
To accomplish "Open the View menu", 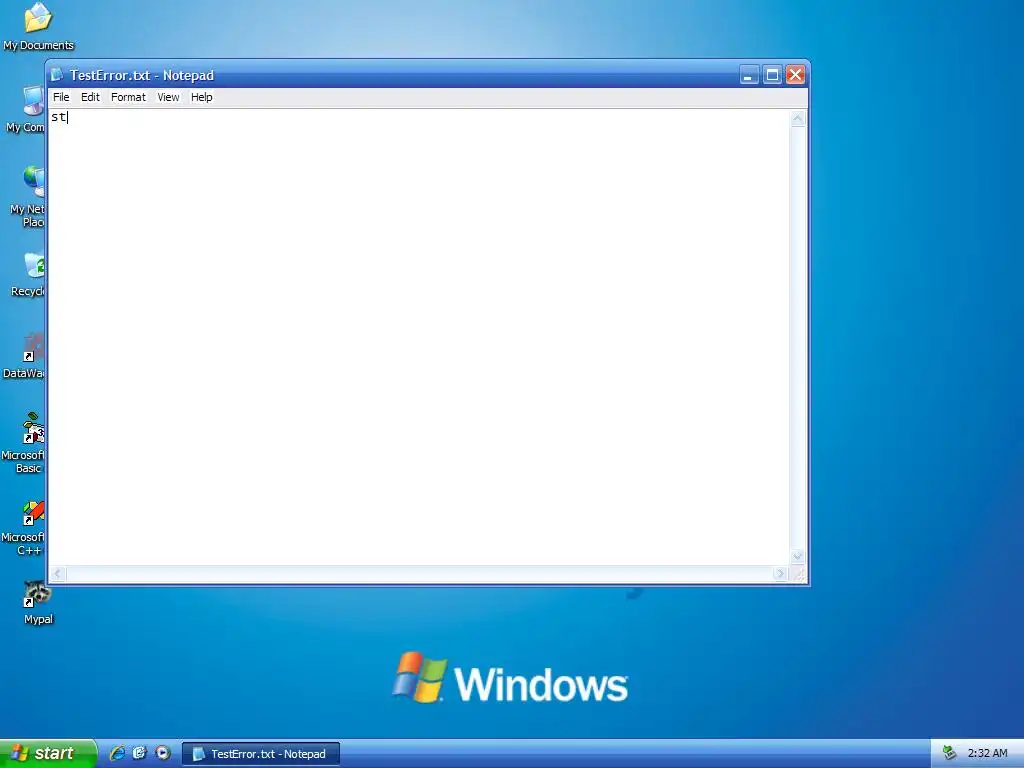I will click(x=168, y=97).
